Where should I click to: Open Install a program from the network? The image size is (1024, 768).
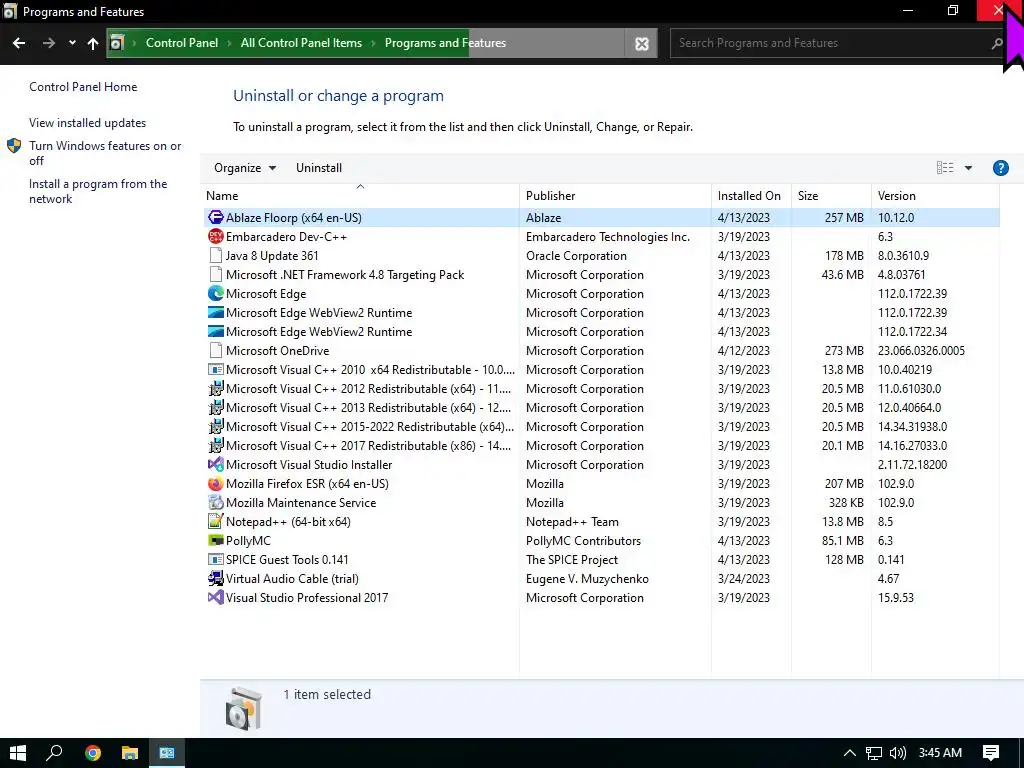98,191
